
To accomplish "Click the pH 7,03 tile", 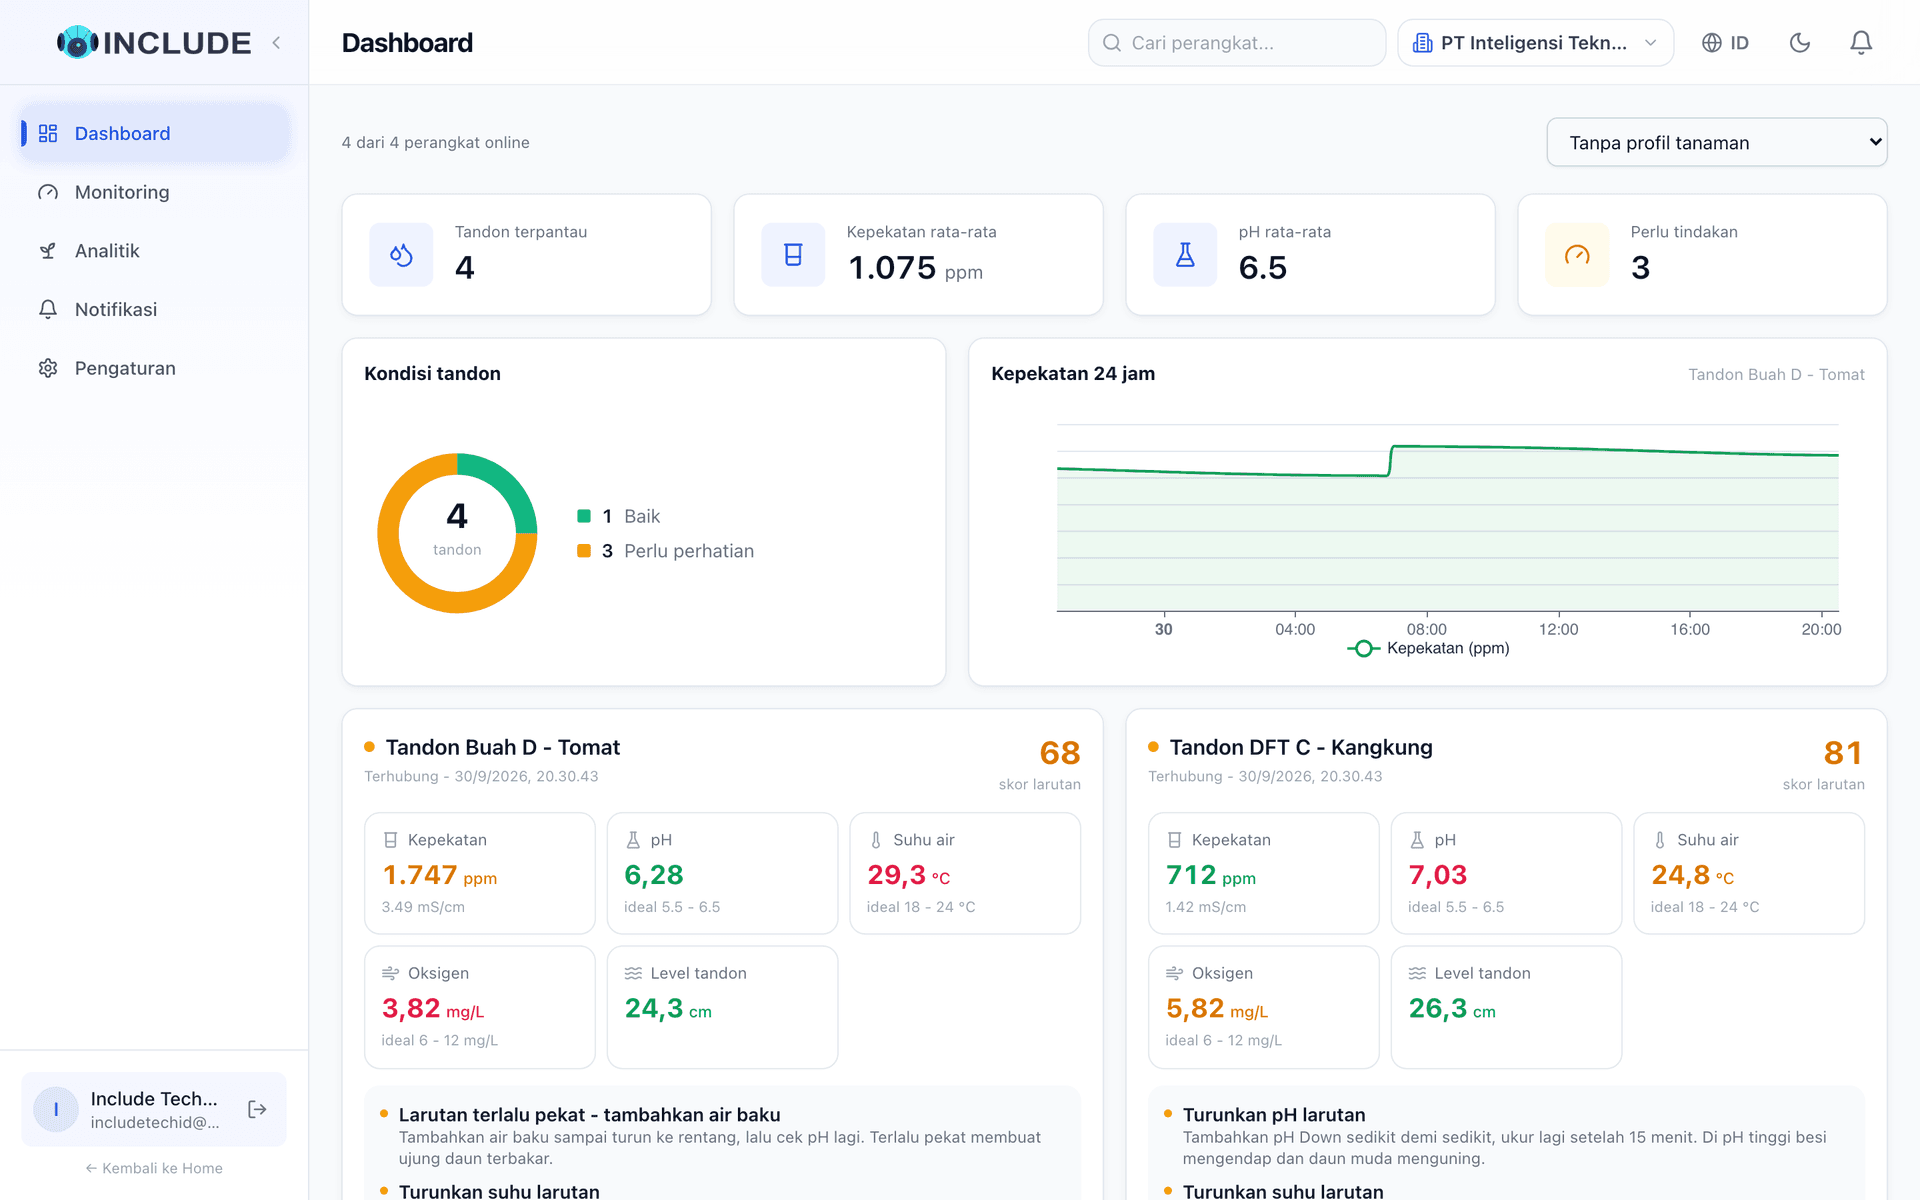I will point(1506,873).
